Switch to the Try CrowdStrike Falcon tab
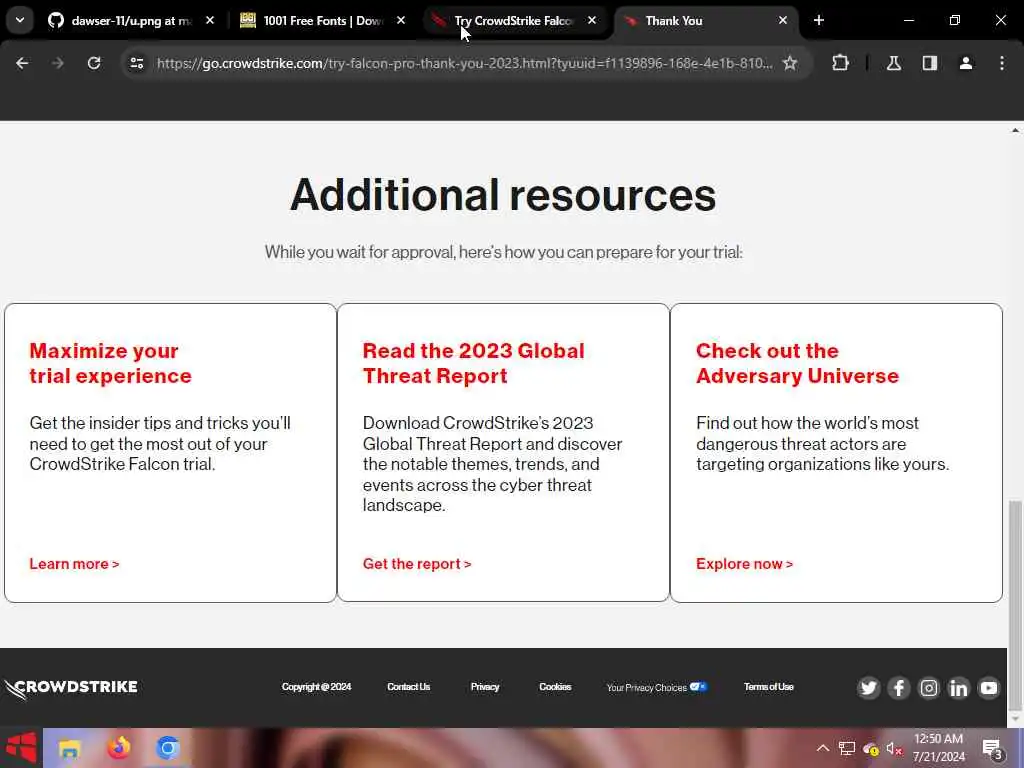The image size is (1024, 768). (x=514, y=21)
